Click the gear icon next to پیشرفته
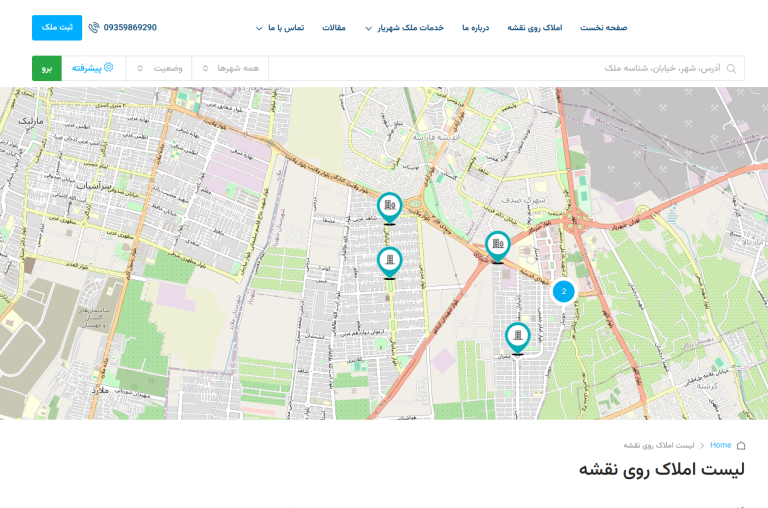 pyautogui.click(x=109, y=68)
